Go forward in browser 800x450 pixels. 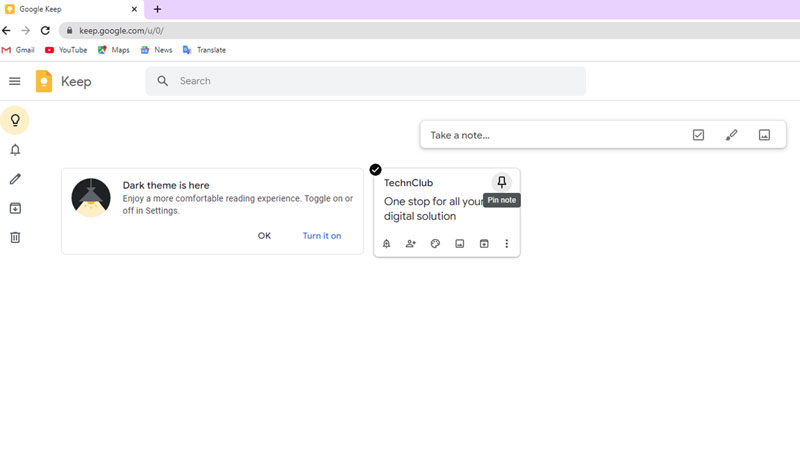(x=26, y=31)
